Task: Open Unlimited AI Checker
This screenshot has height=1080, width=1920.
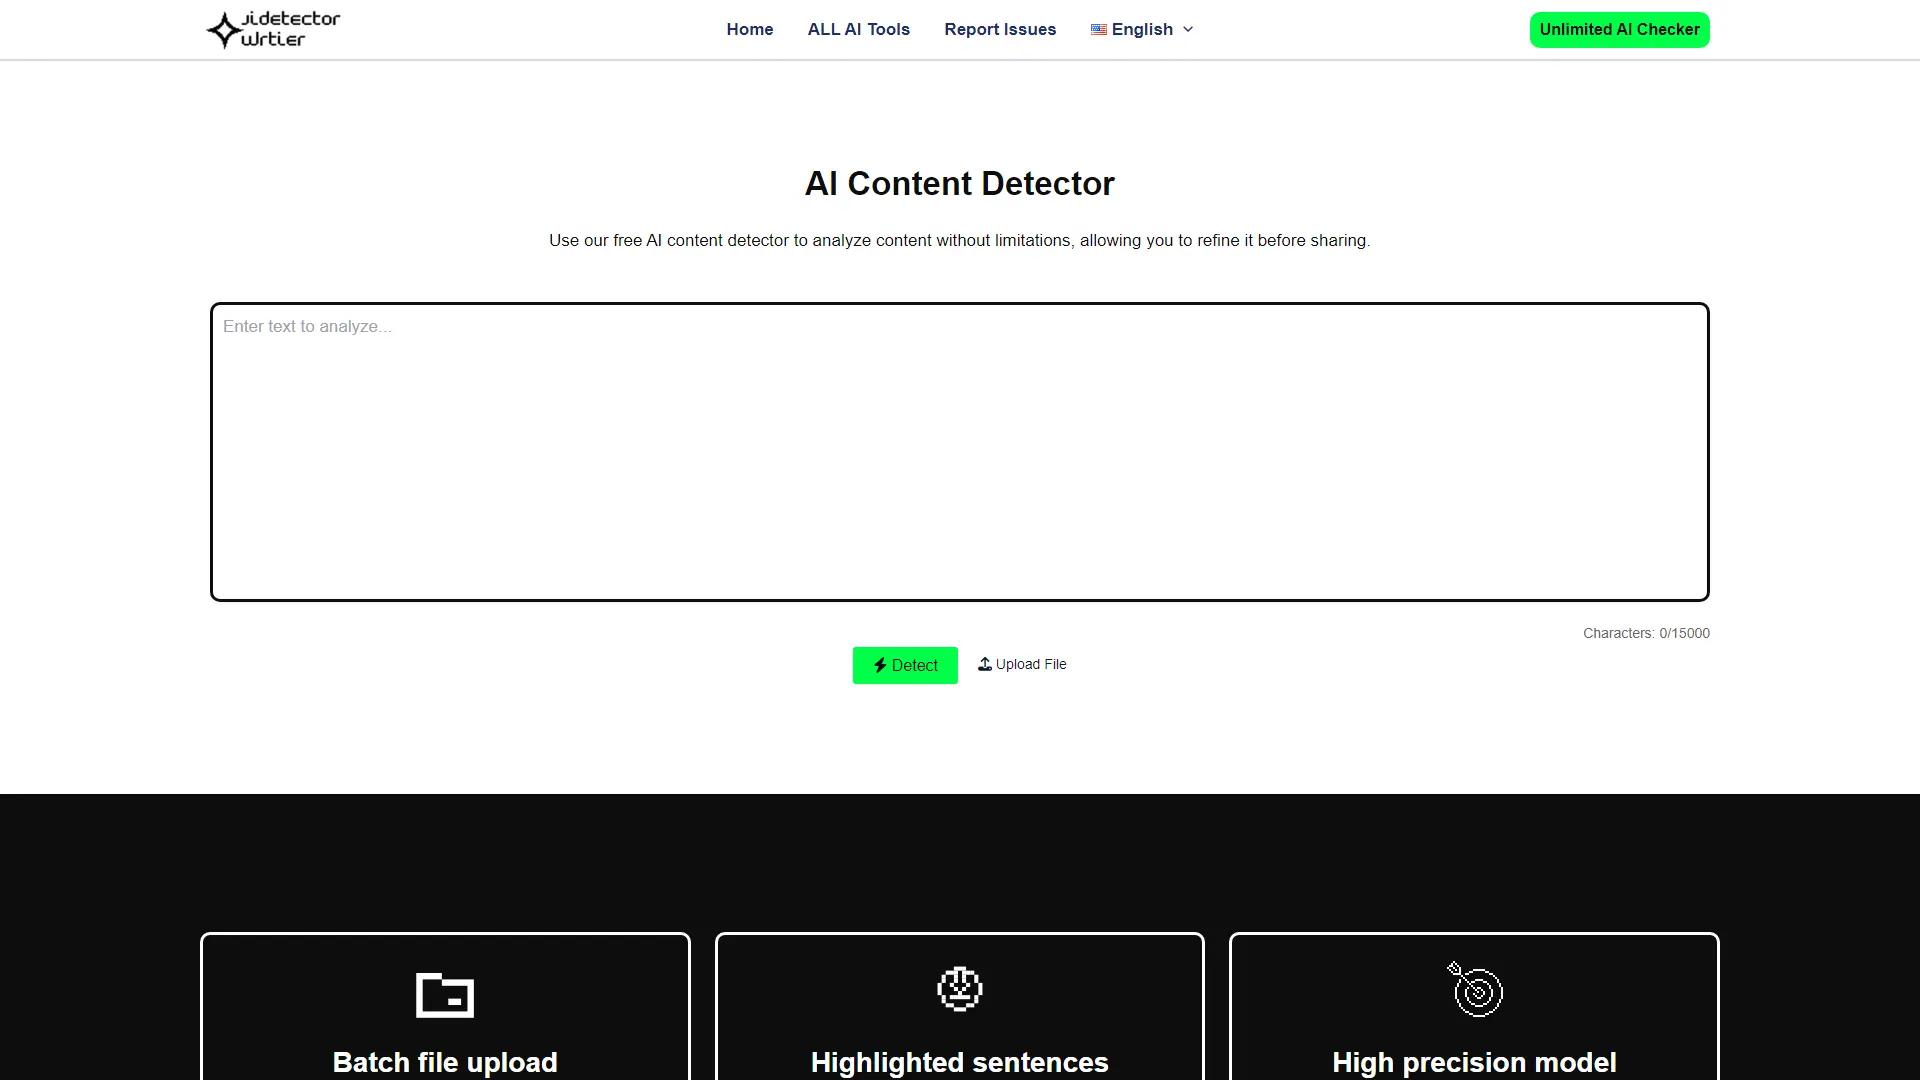Action: [x=1619, y=29]
